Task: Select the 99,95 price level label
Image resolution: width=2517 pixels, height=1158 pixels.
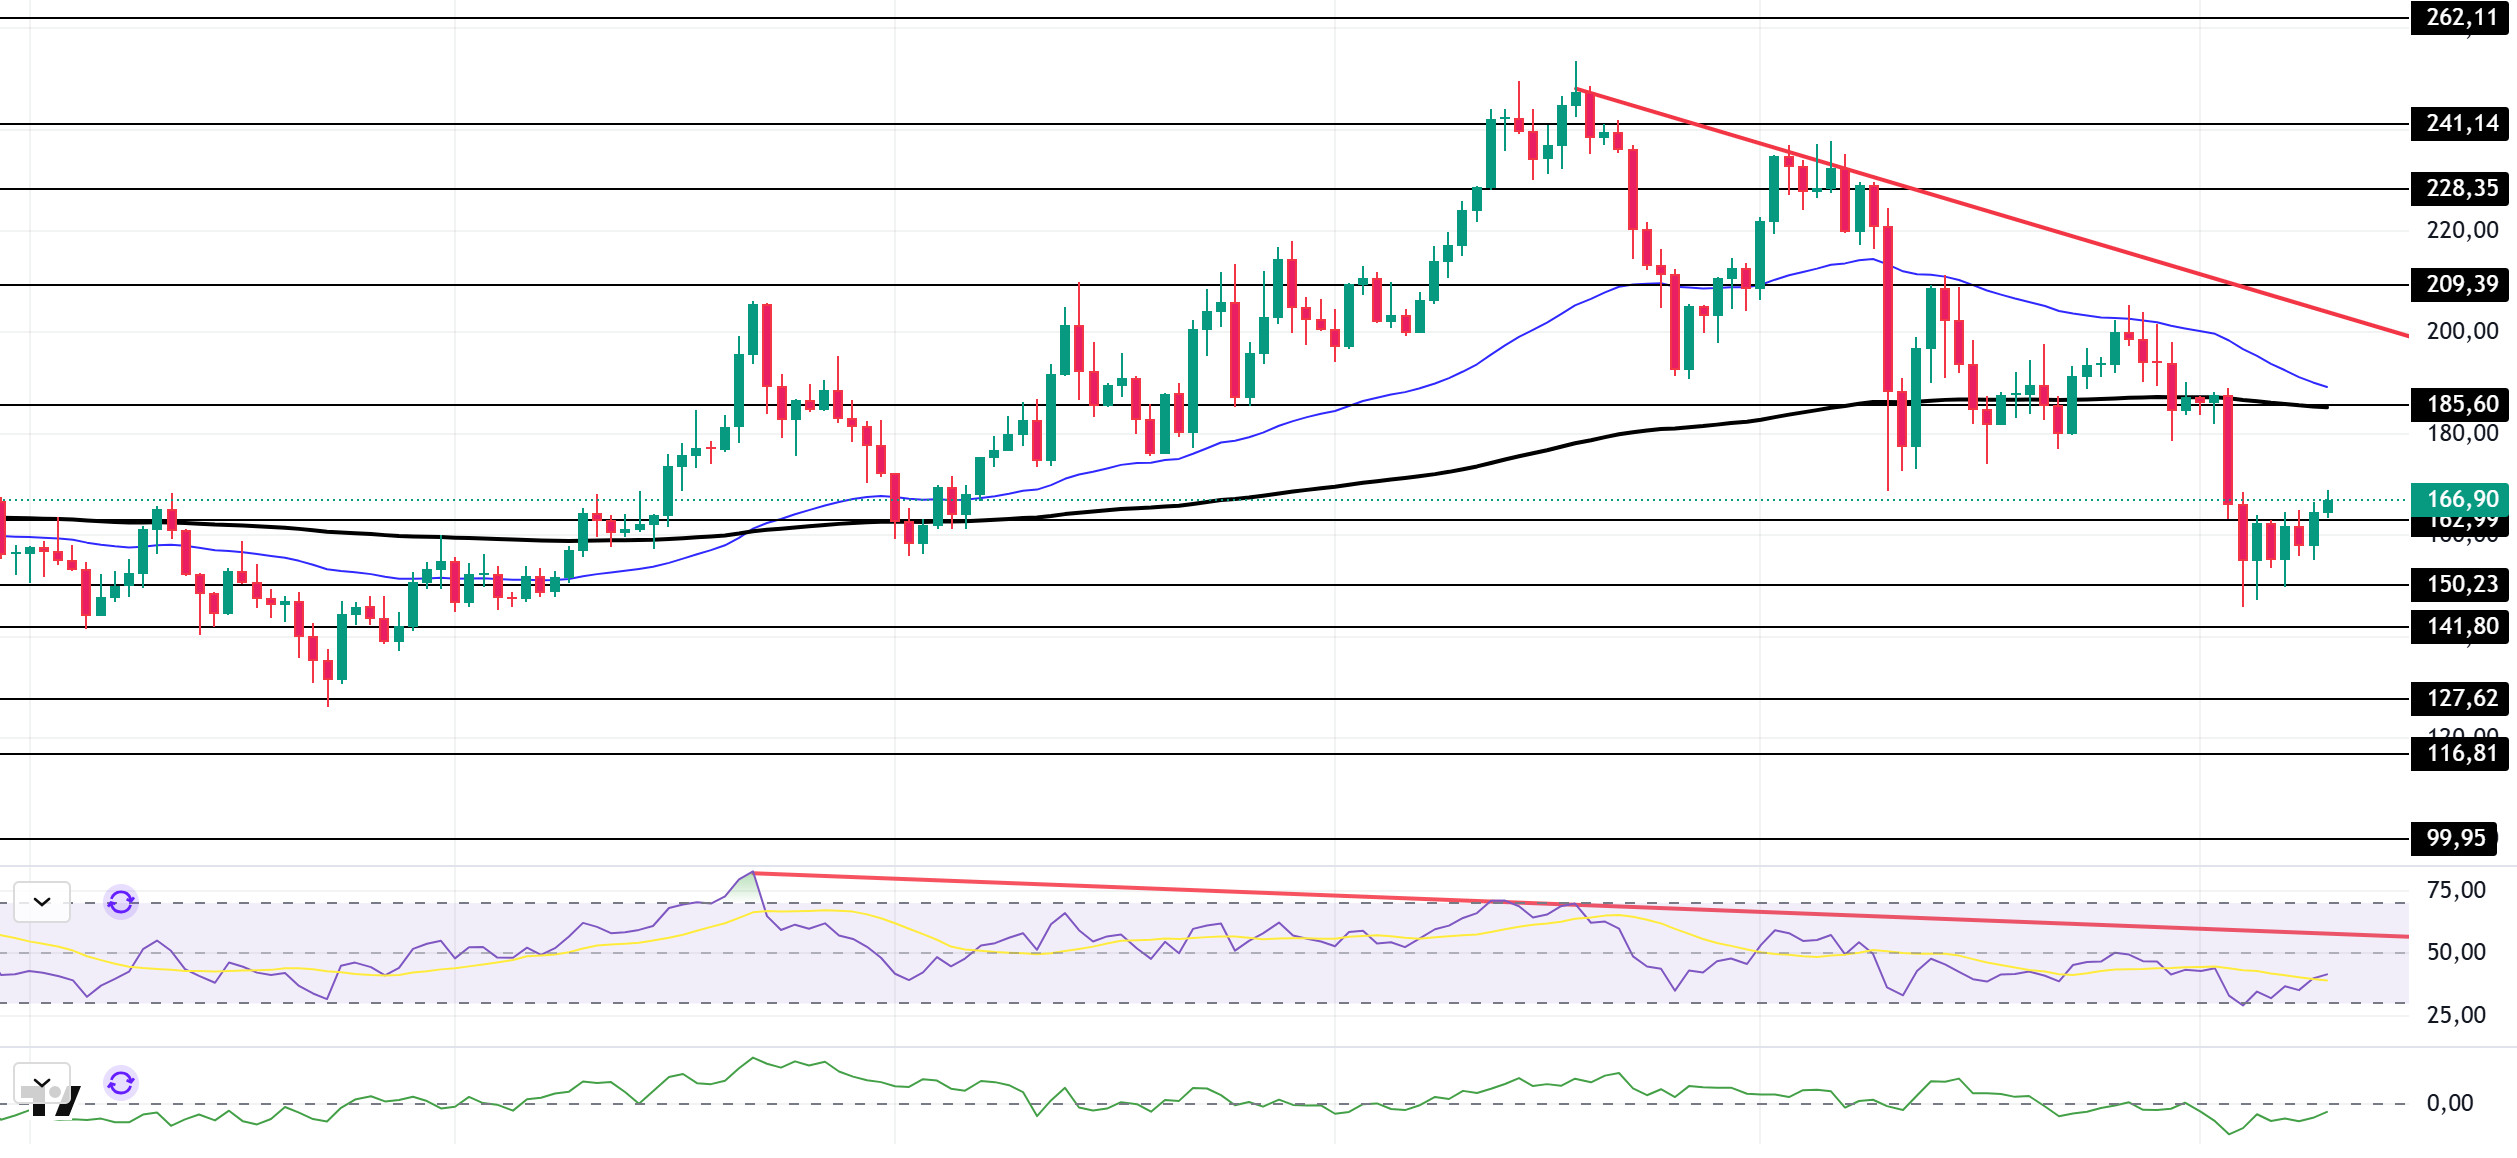Action: [2455, 839]
